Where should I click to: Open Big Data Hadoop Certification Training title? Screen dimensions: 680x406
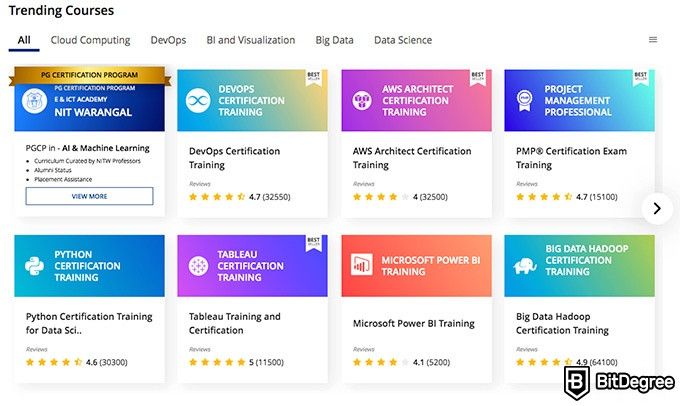[562, 323]
